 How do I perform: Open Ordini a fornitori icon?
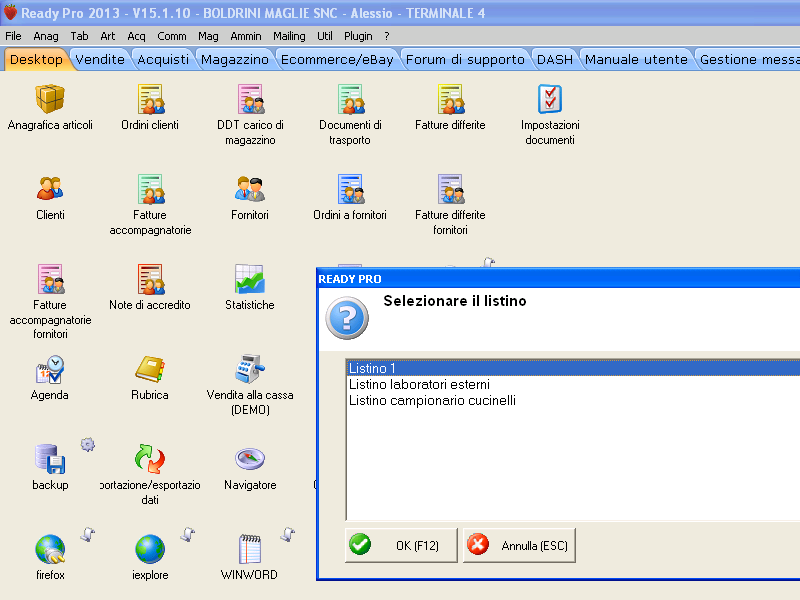point(350,189)
